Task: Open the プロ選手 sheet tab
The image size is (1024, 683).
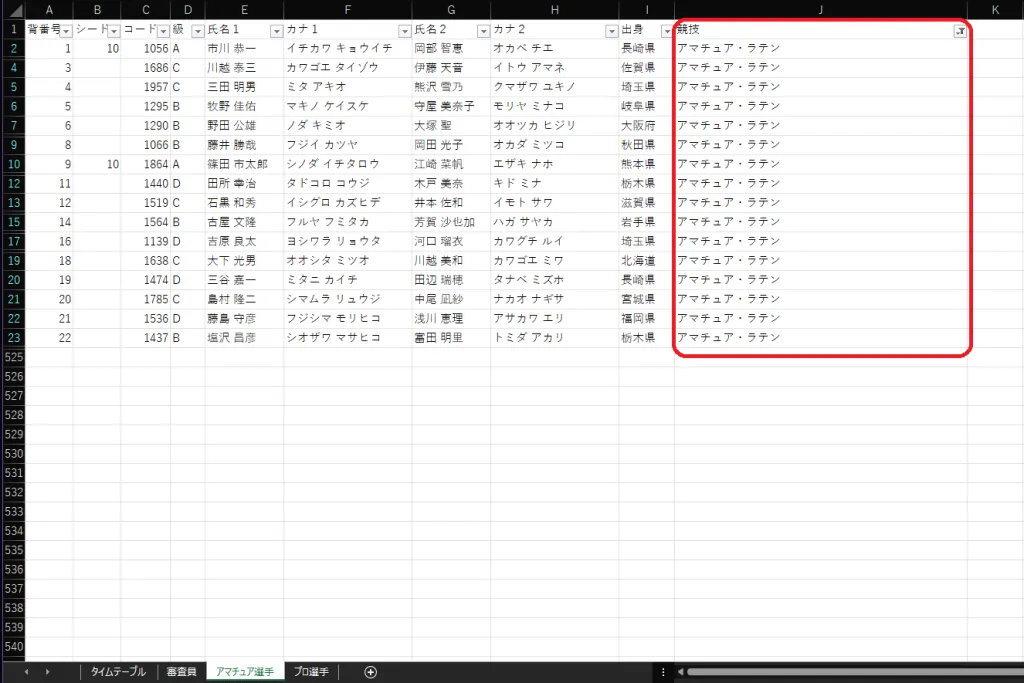Action: pyautogui.click(x=312, y=672)
